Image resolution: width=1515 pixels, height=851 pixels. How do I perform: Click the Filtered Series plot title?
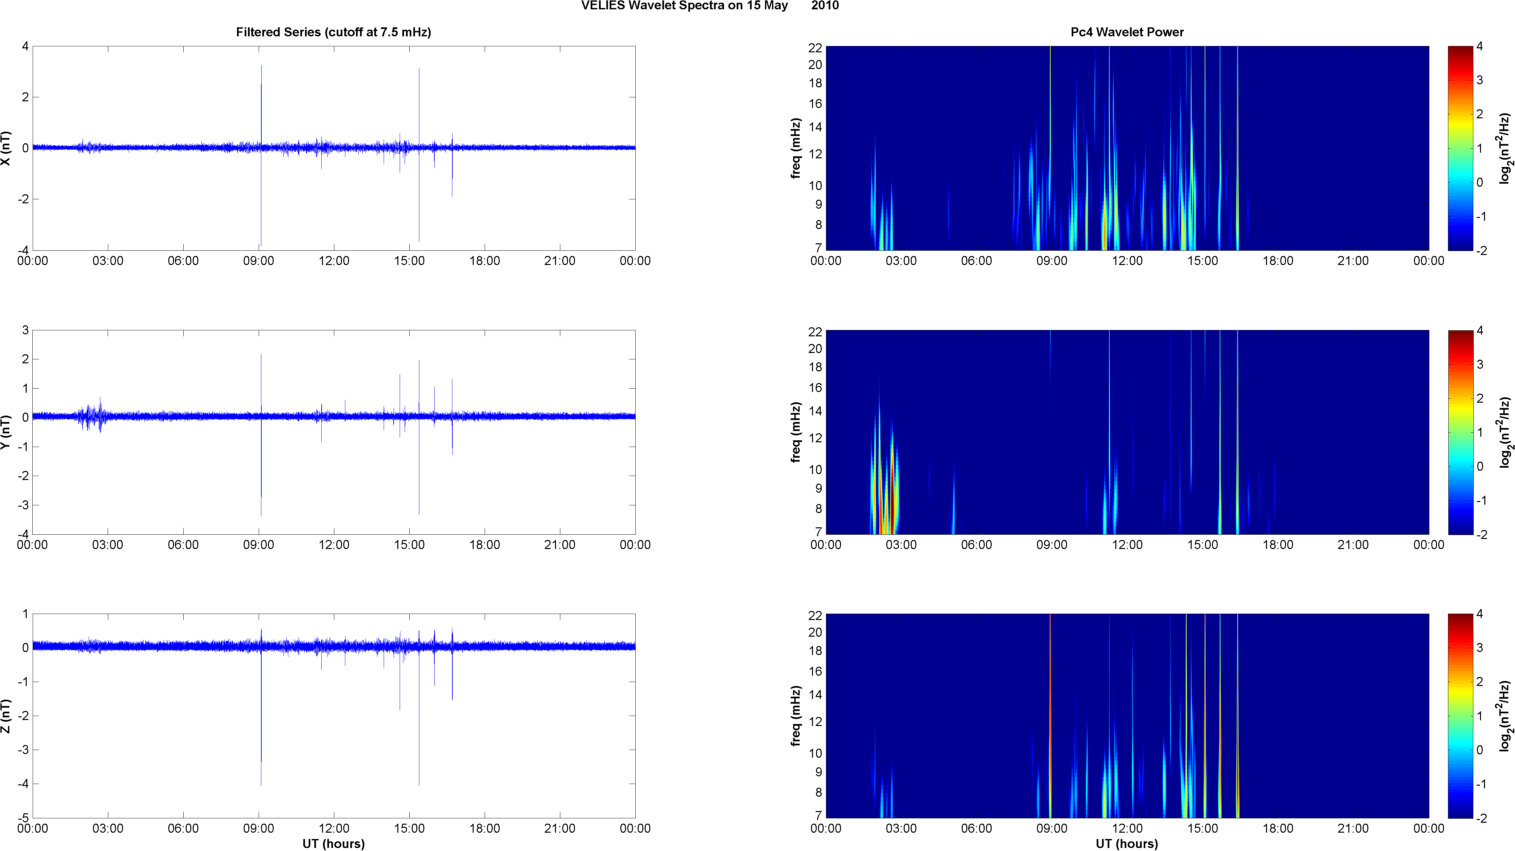tap(333, 32)
